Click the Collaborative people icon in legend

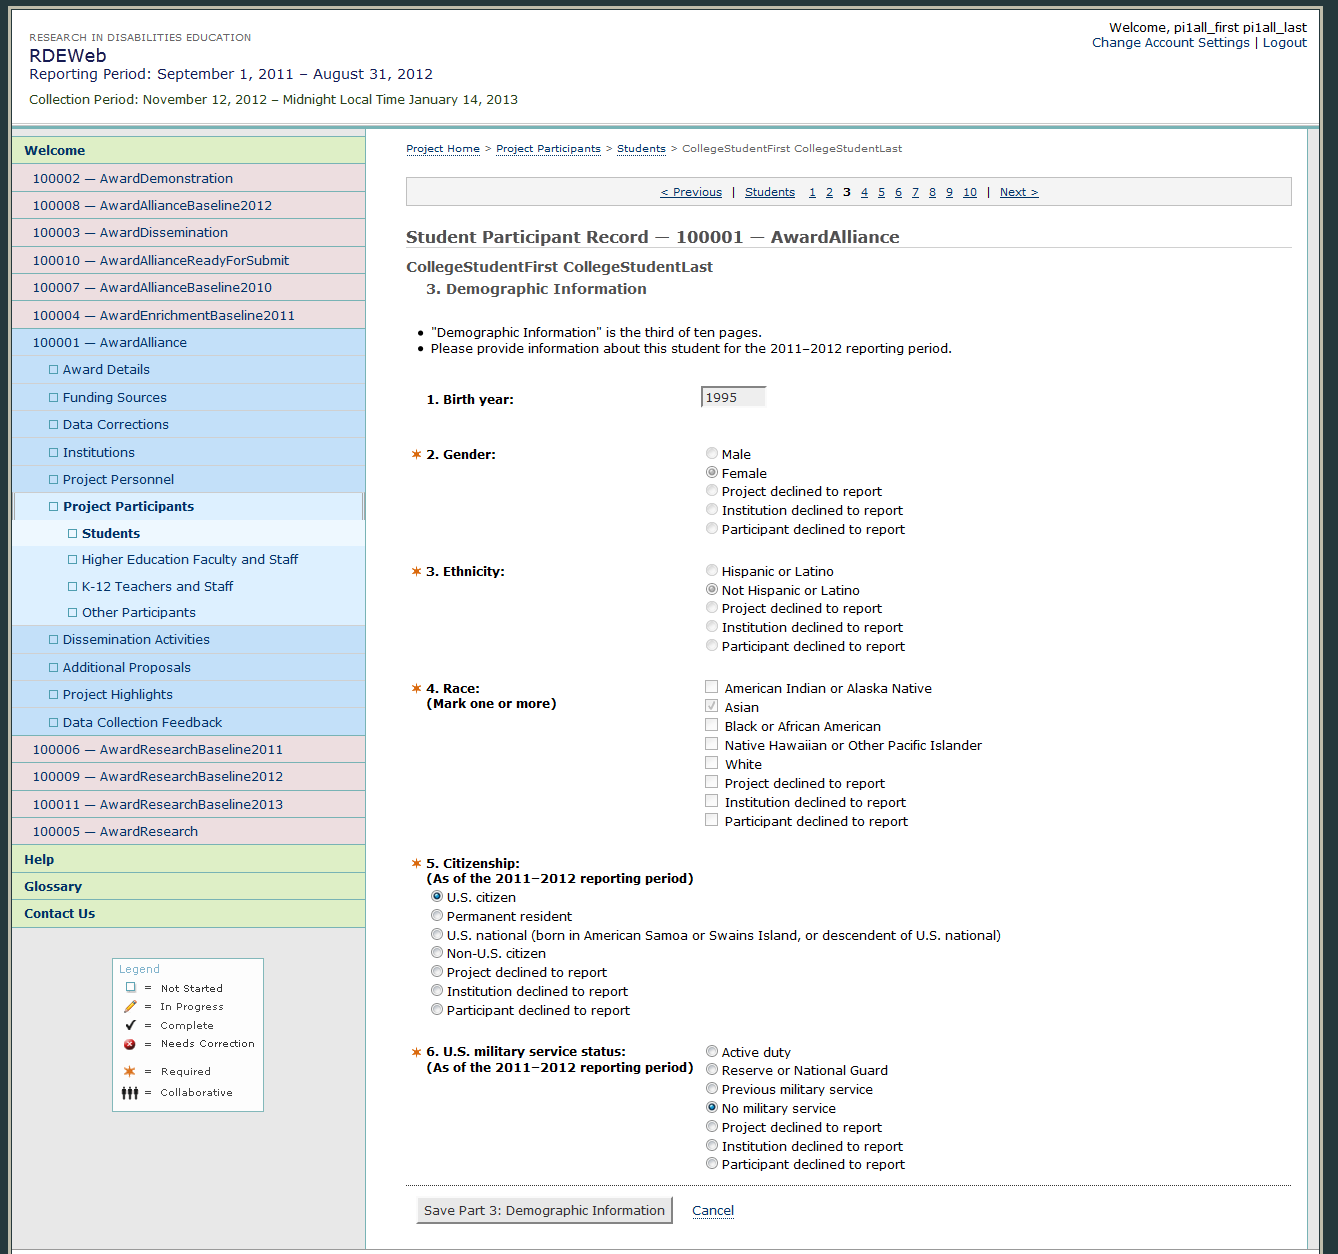(130, 1093)
